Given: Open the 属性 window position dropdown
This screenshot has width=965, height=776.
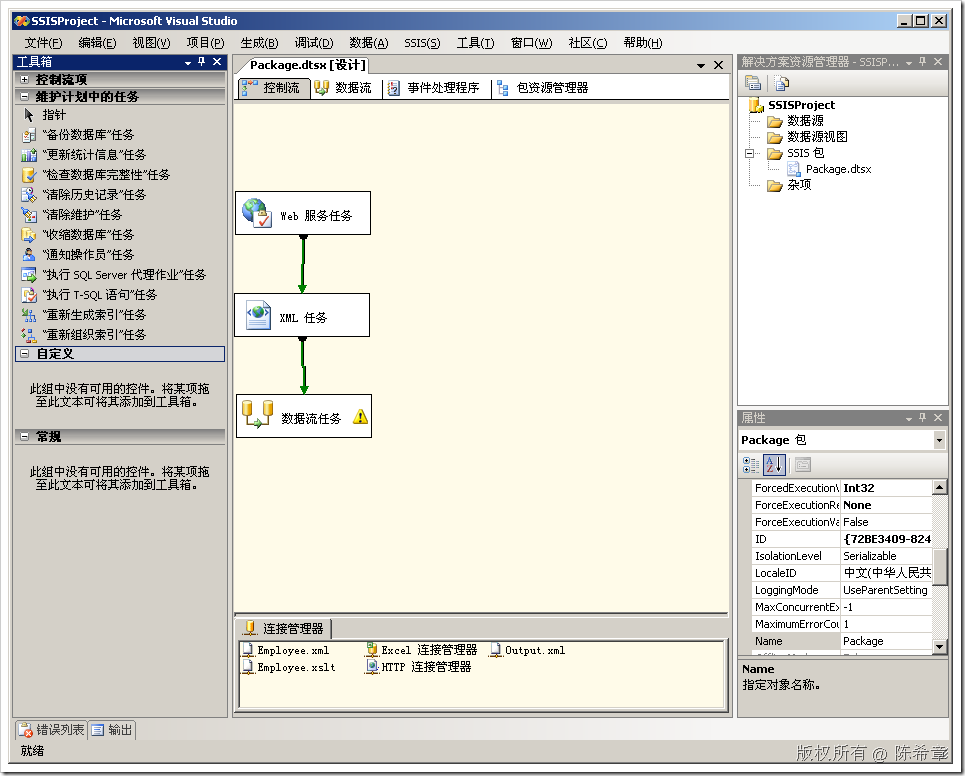Looking at the screenshot, I should (909, 418).
